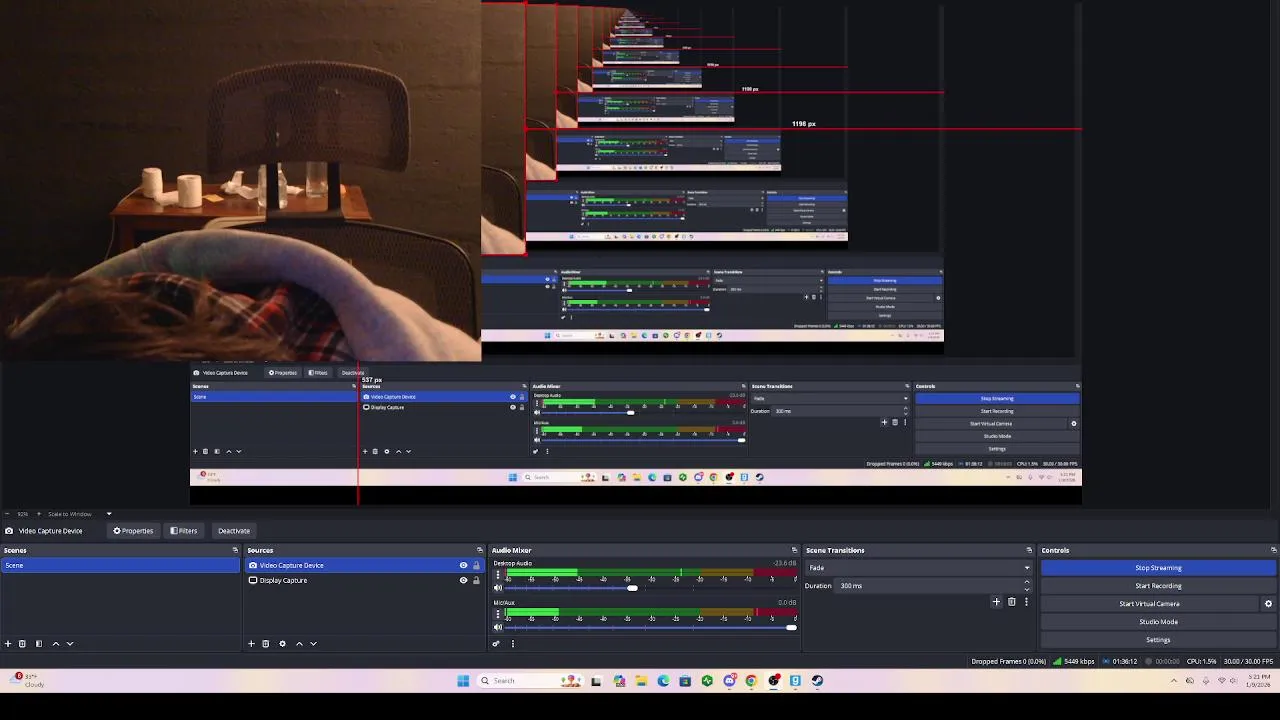
Task: Remove transition with trash icon
Action: click(1011, 602)
